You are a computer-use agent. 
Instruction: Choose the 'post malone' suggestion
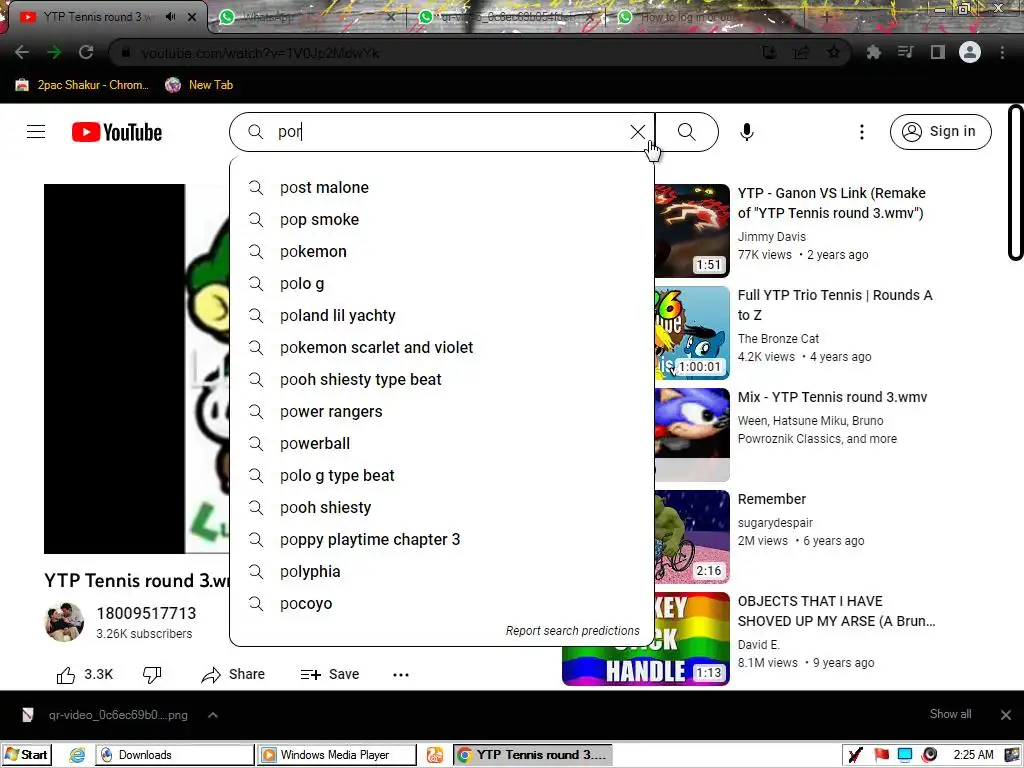point(441,187)
